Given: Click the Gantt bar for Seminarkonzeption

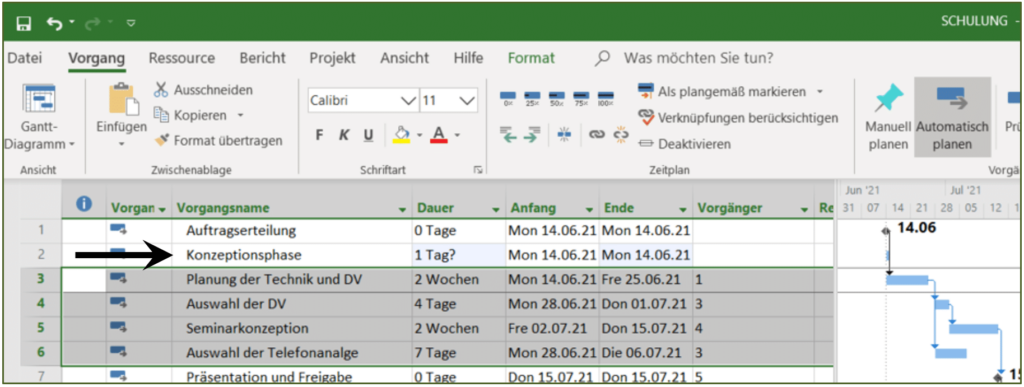Looking at the screenshot, I should pyautogui.click(x=974, y=329).
